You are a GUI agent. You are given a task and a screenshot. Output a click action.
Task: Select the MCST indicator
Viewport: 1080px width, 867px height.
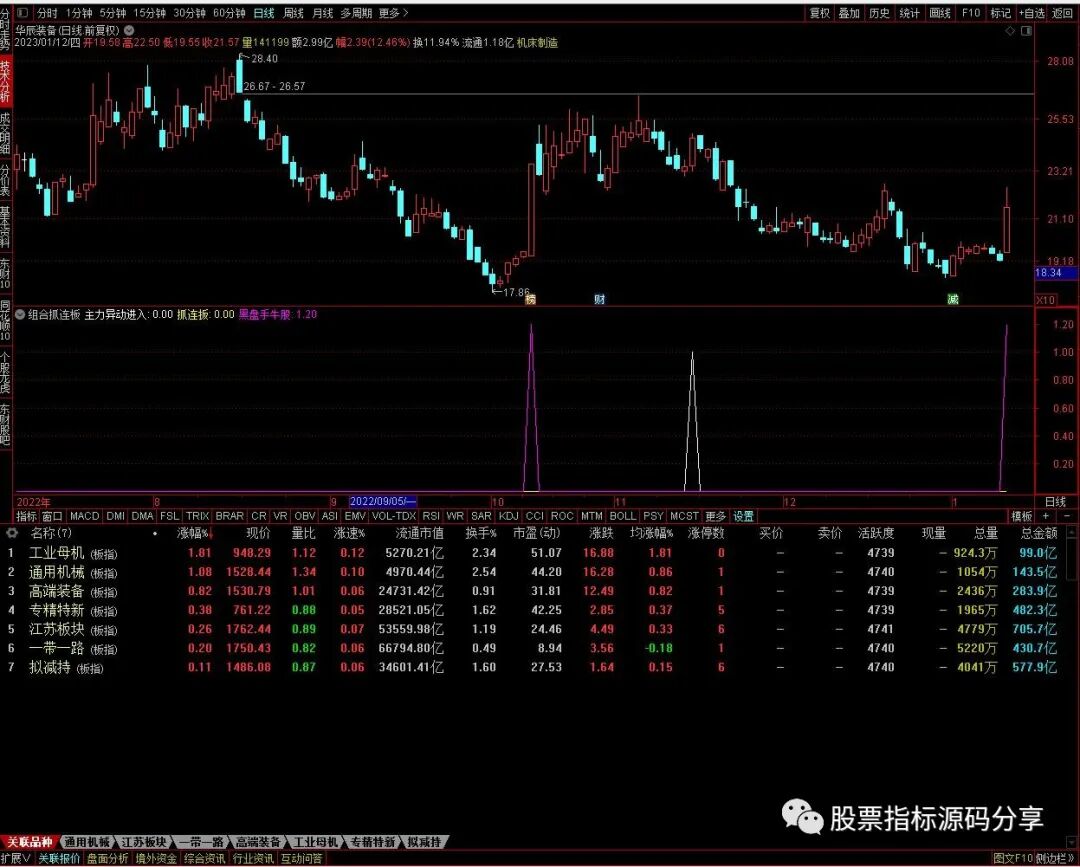pyautogui.click(x=685, y=516)
